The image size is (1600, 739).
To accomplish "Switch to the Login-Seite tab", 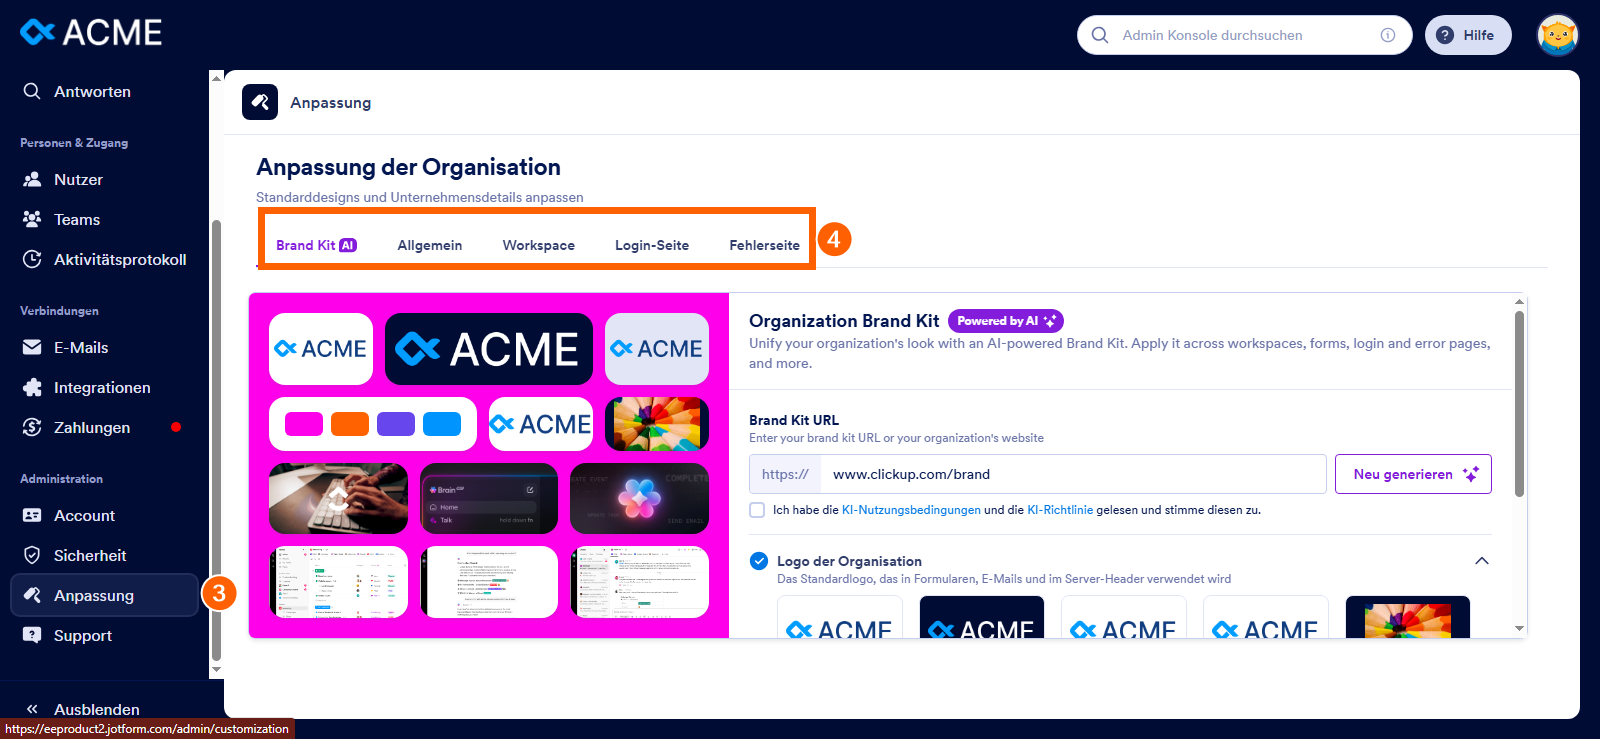I will pos(652,245).
